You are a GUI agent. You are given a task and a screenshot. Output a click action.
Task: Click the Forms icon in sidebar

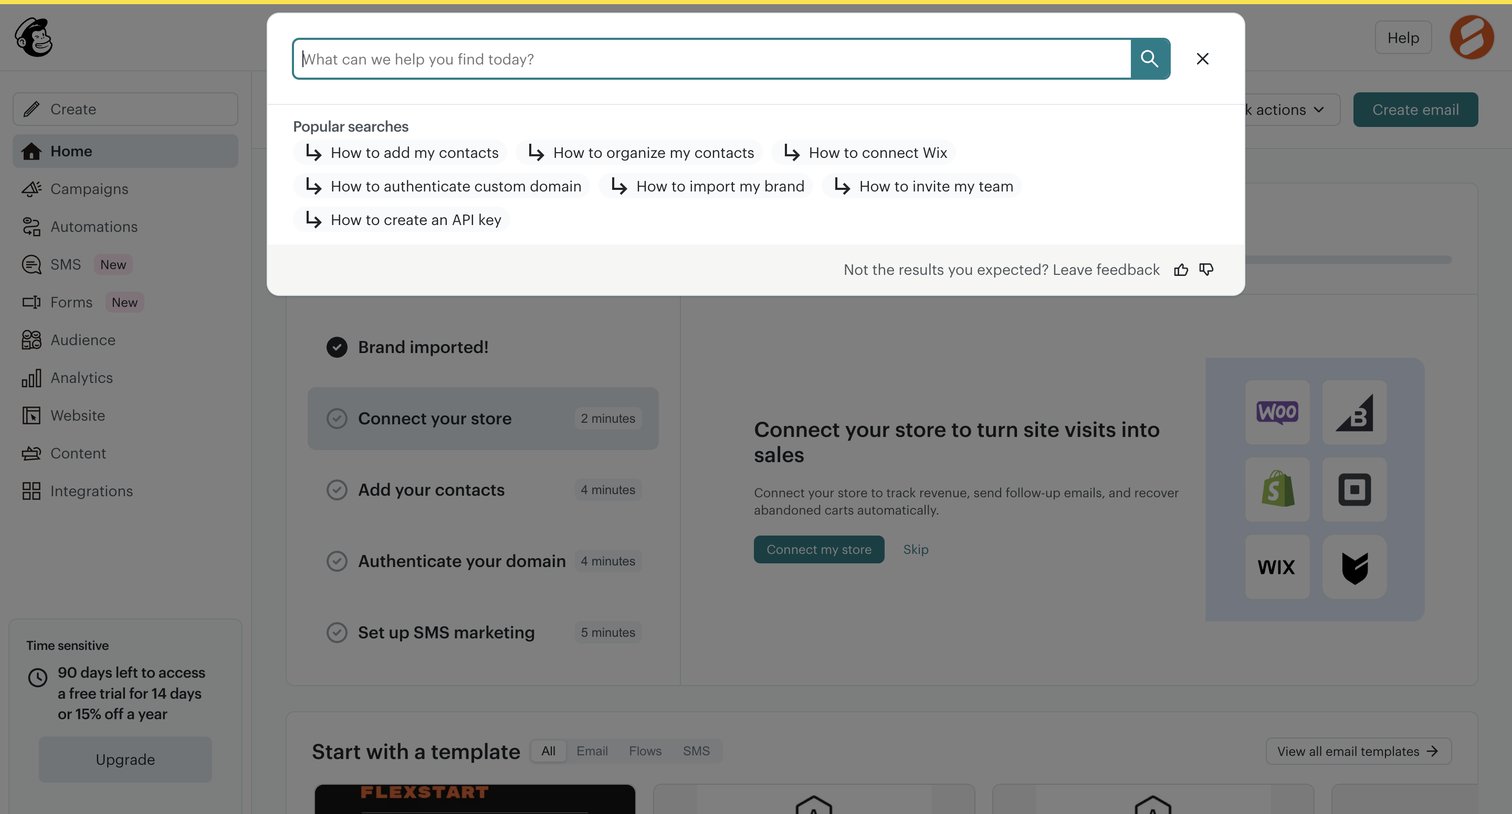coord(32,302)
